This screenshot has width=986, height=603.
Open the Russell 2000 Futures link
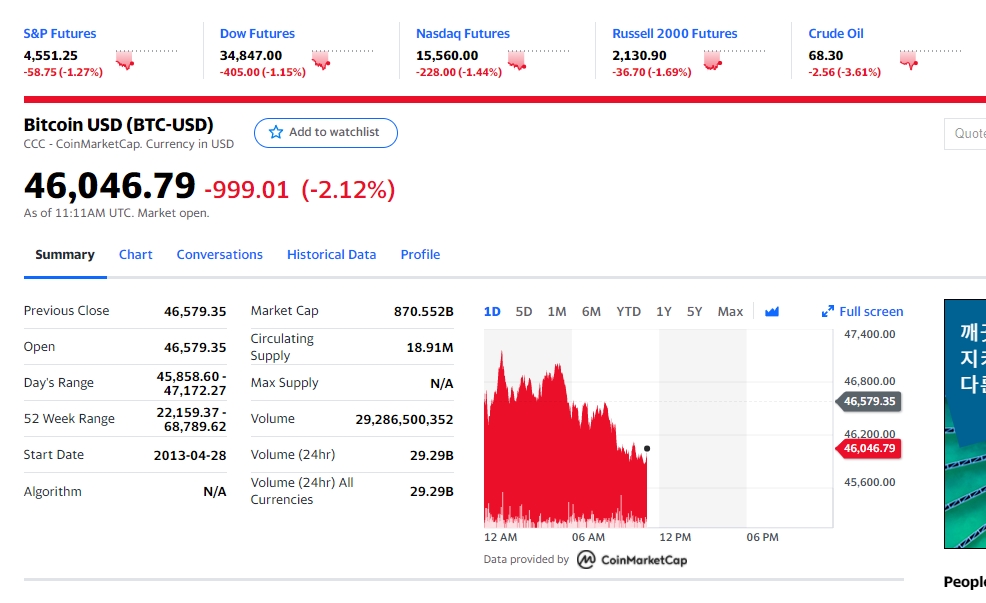pyautogui.click(x=675, y=33)
